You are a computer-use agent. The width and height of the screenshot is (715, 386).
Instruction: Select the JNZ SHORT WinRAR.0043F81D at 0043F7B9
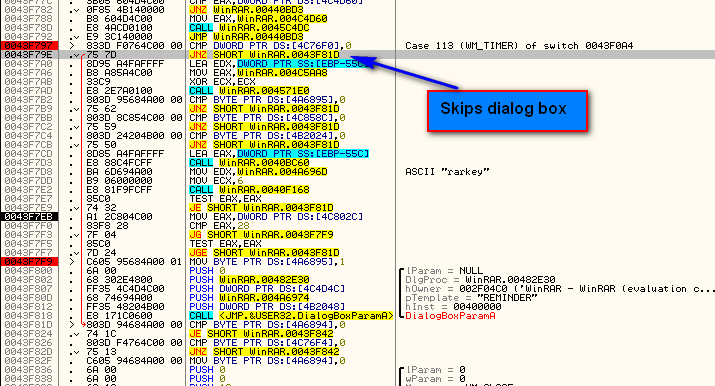tap(264, 109)
